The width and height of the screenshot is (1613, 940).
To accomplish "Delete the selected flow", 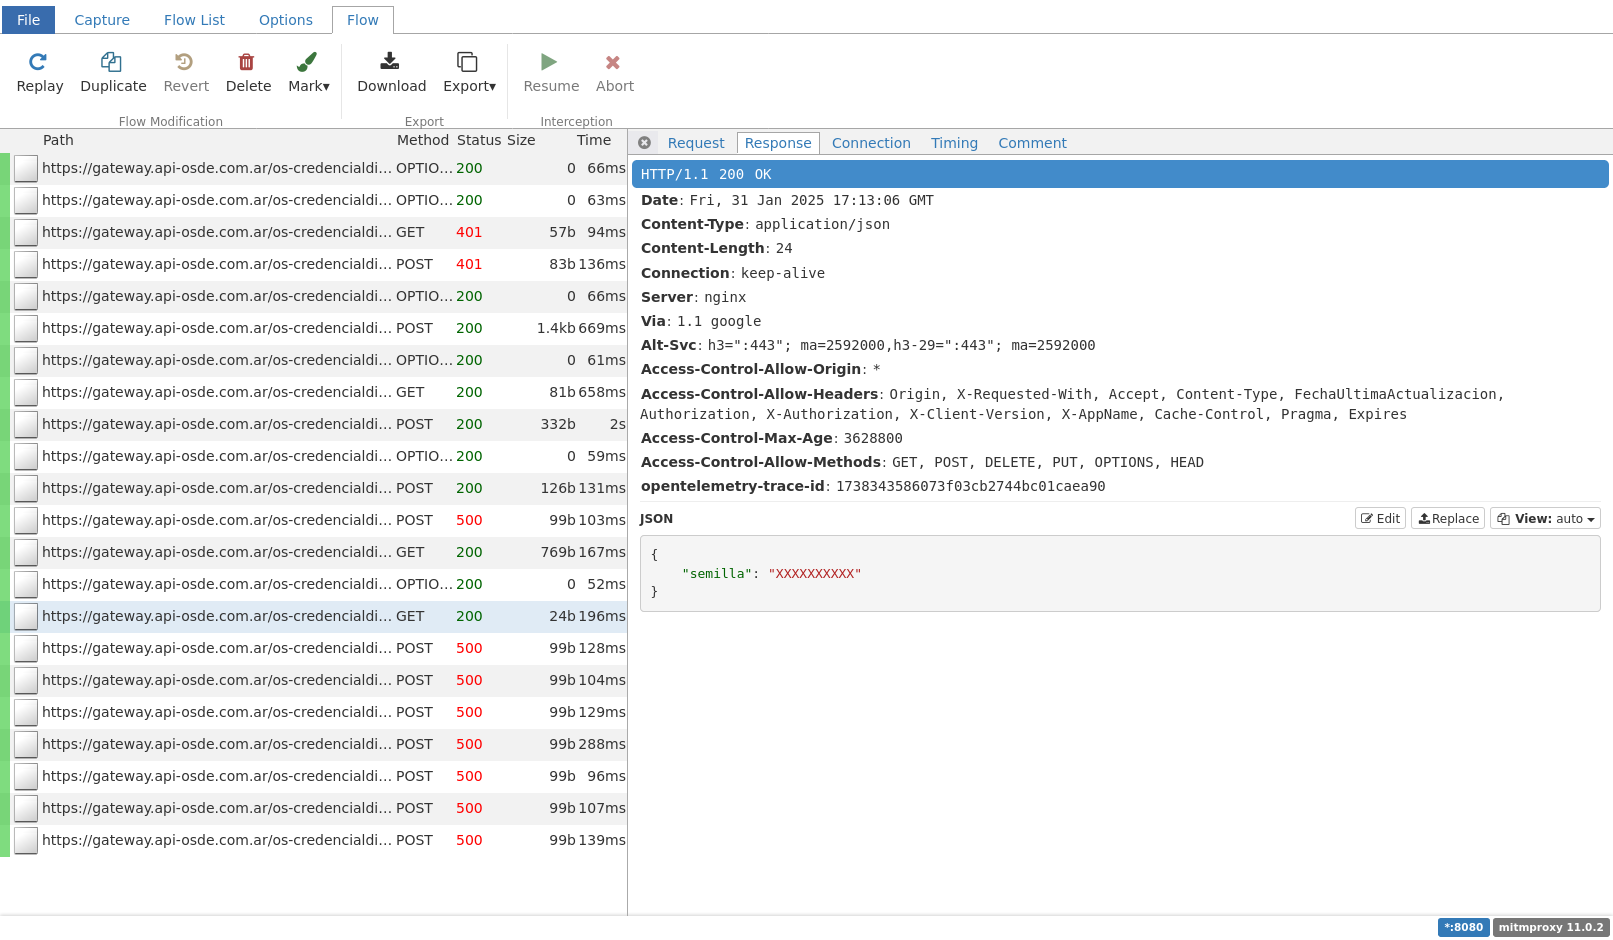I will pyautogui.click(x=248, y=73).
